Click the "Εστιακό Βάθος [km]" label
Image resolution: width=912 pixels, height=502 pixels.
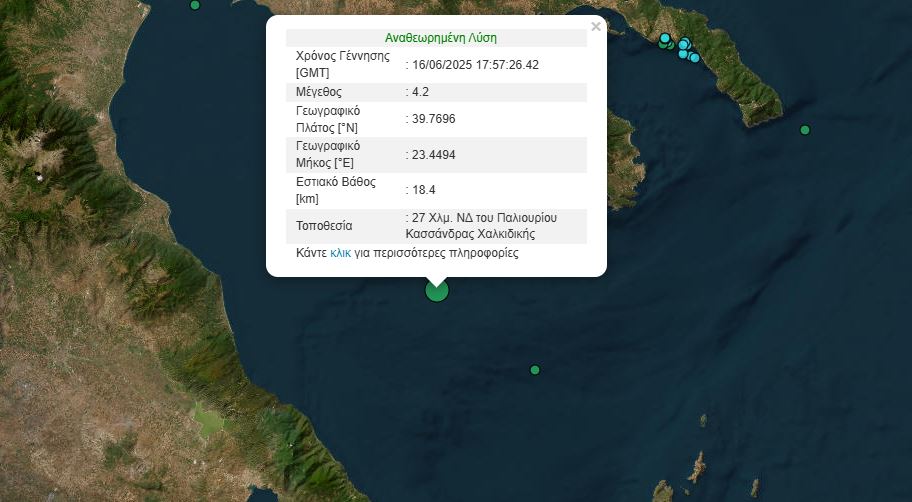point(335,190)
